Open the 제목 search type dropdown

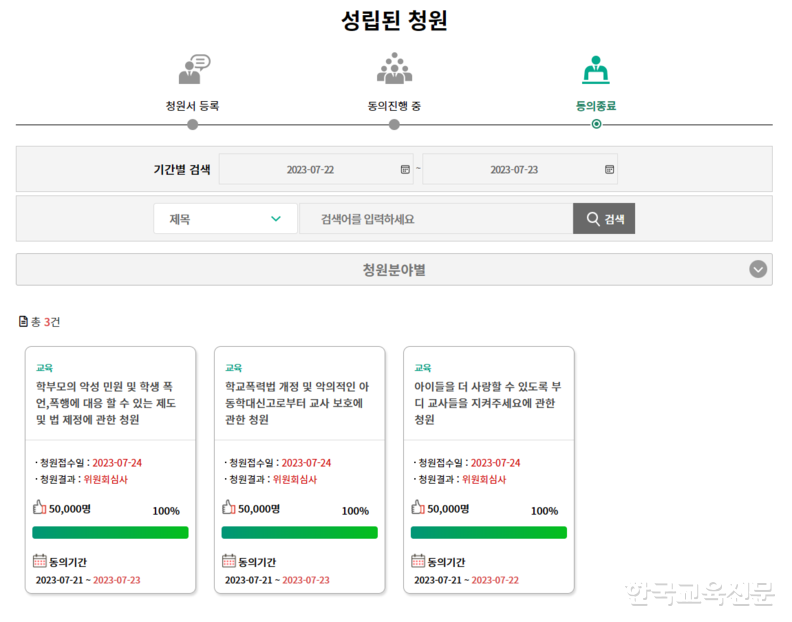225,219
